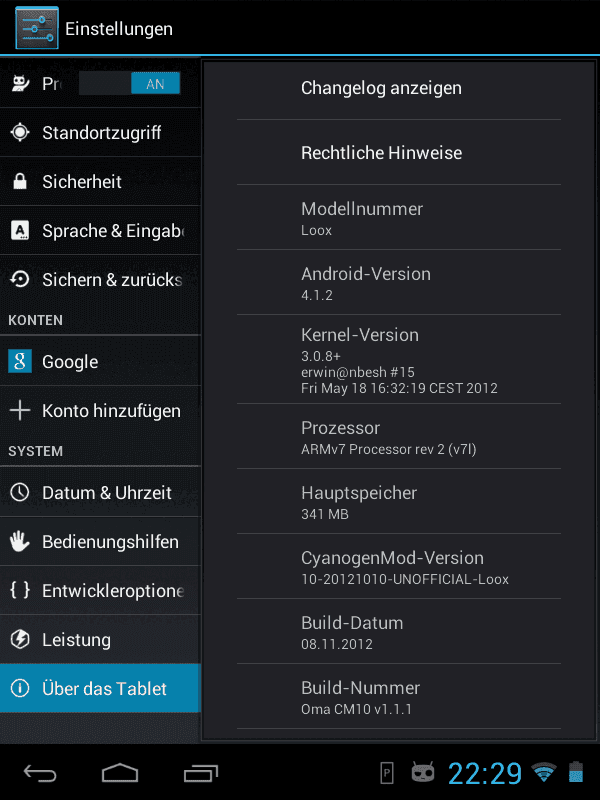Screen dimensions: 600x800
Task: Tap the home navigation button
Action: [120, 773]
